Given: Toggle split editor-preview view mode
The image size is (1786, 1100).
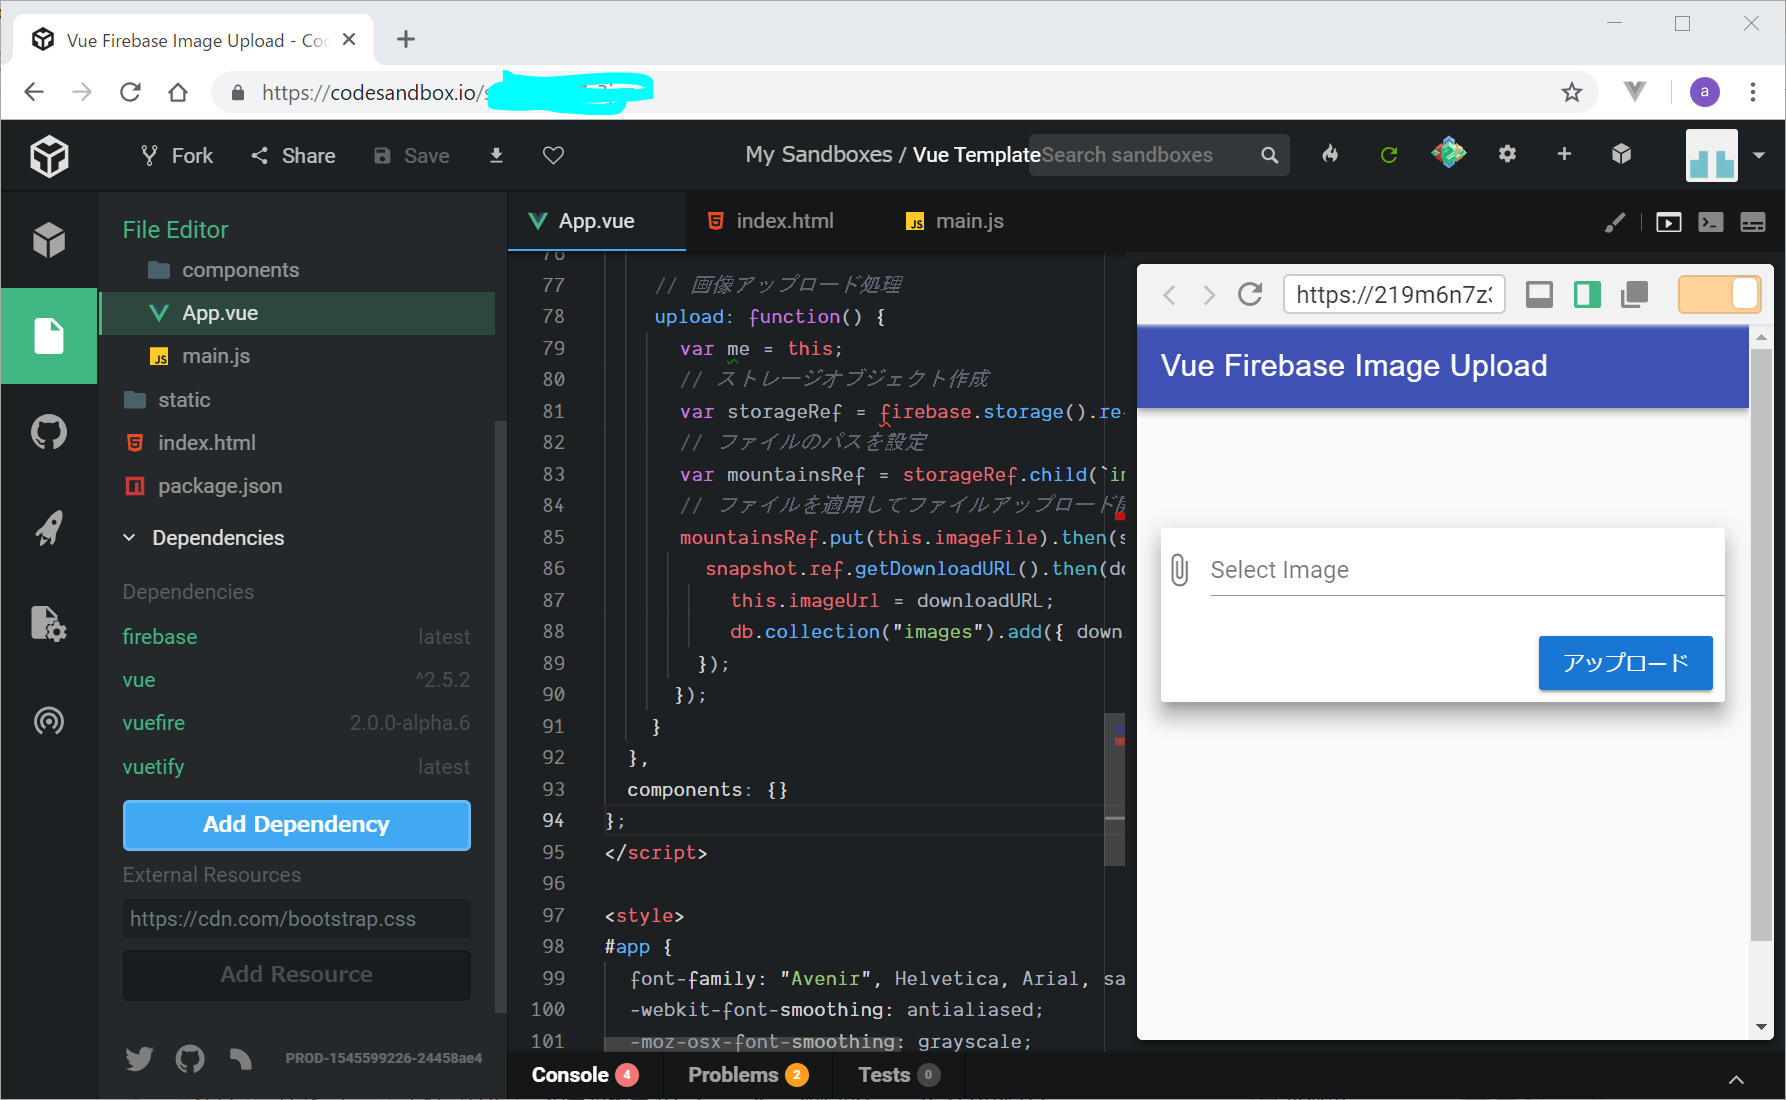Looking at the screenshot, I should 1587,295.
